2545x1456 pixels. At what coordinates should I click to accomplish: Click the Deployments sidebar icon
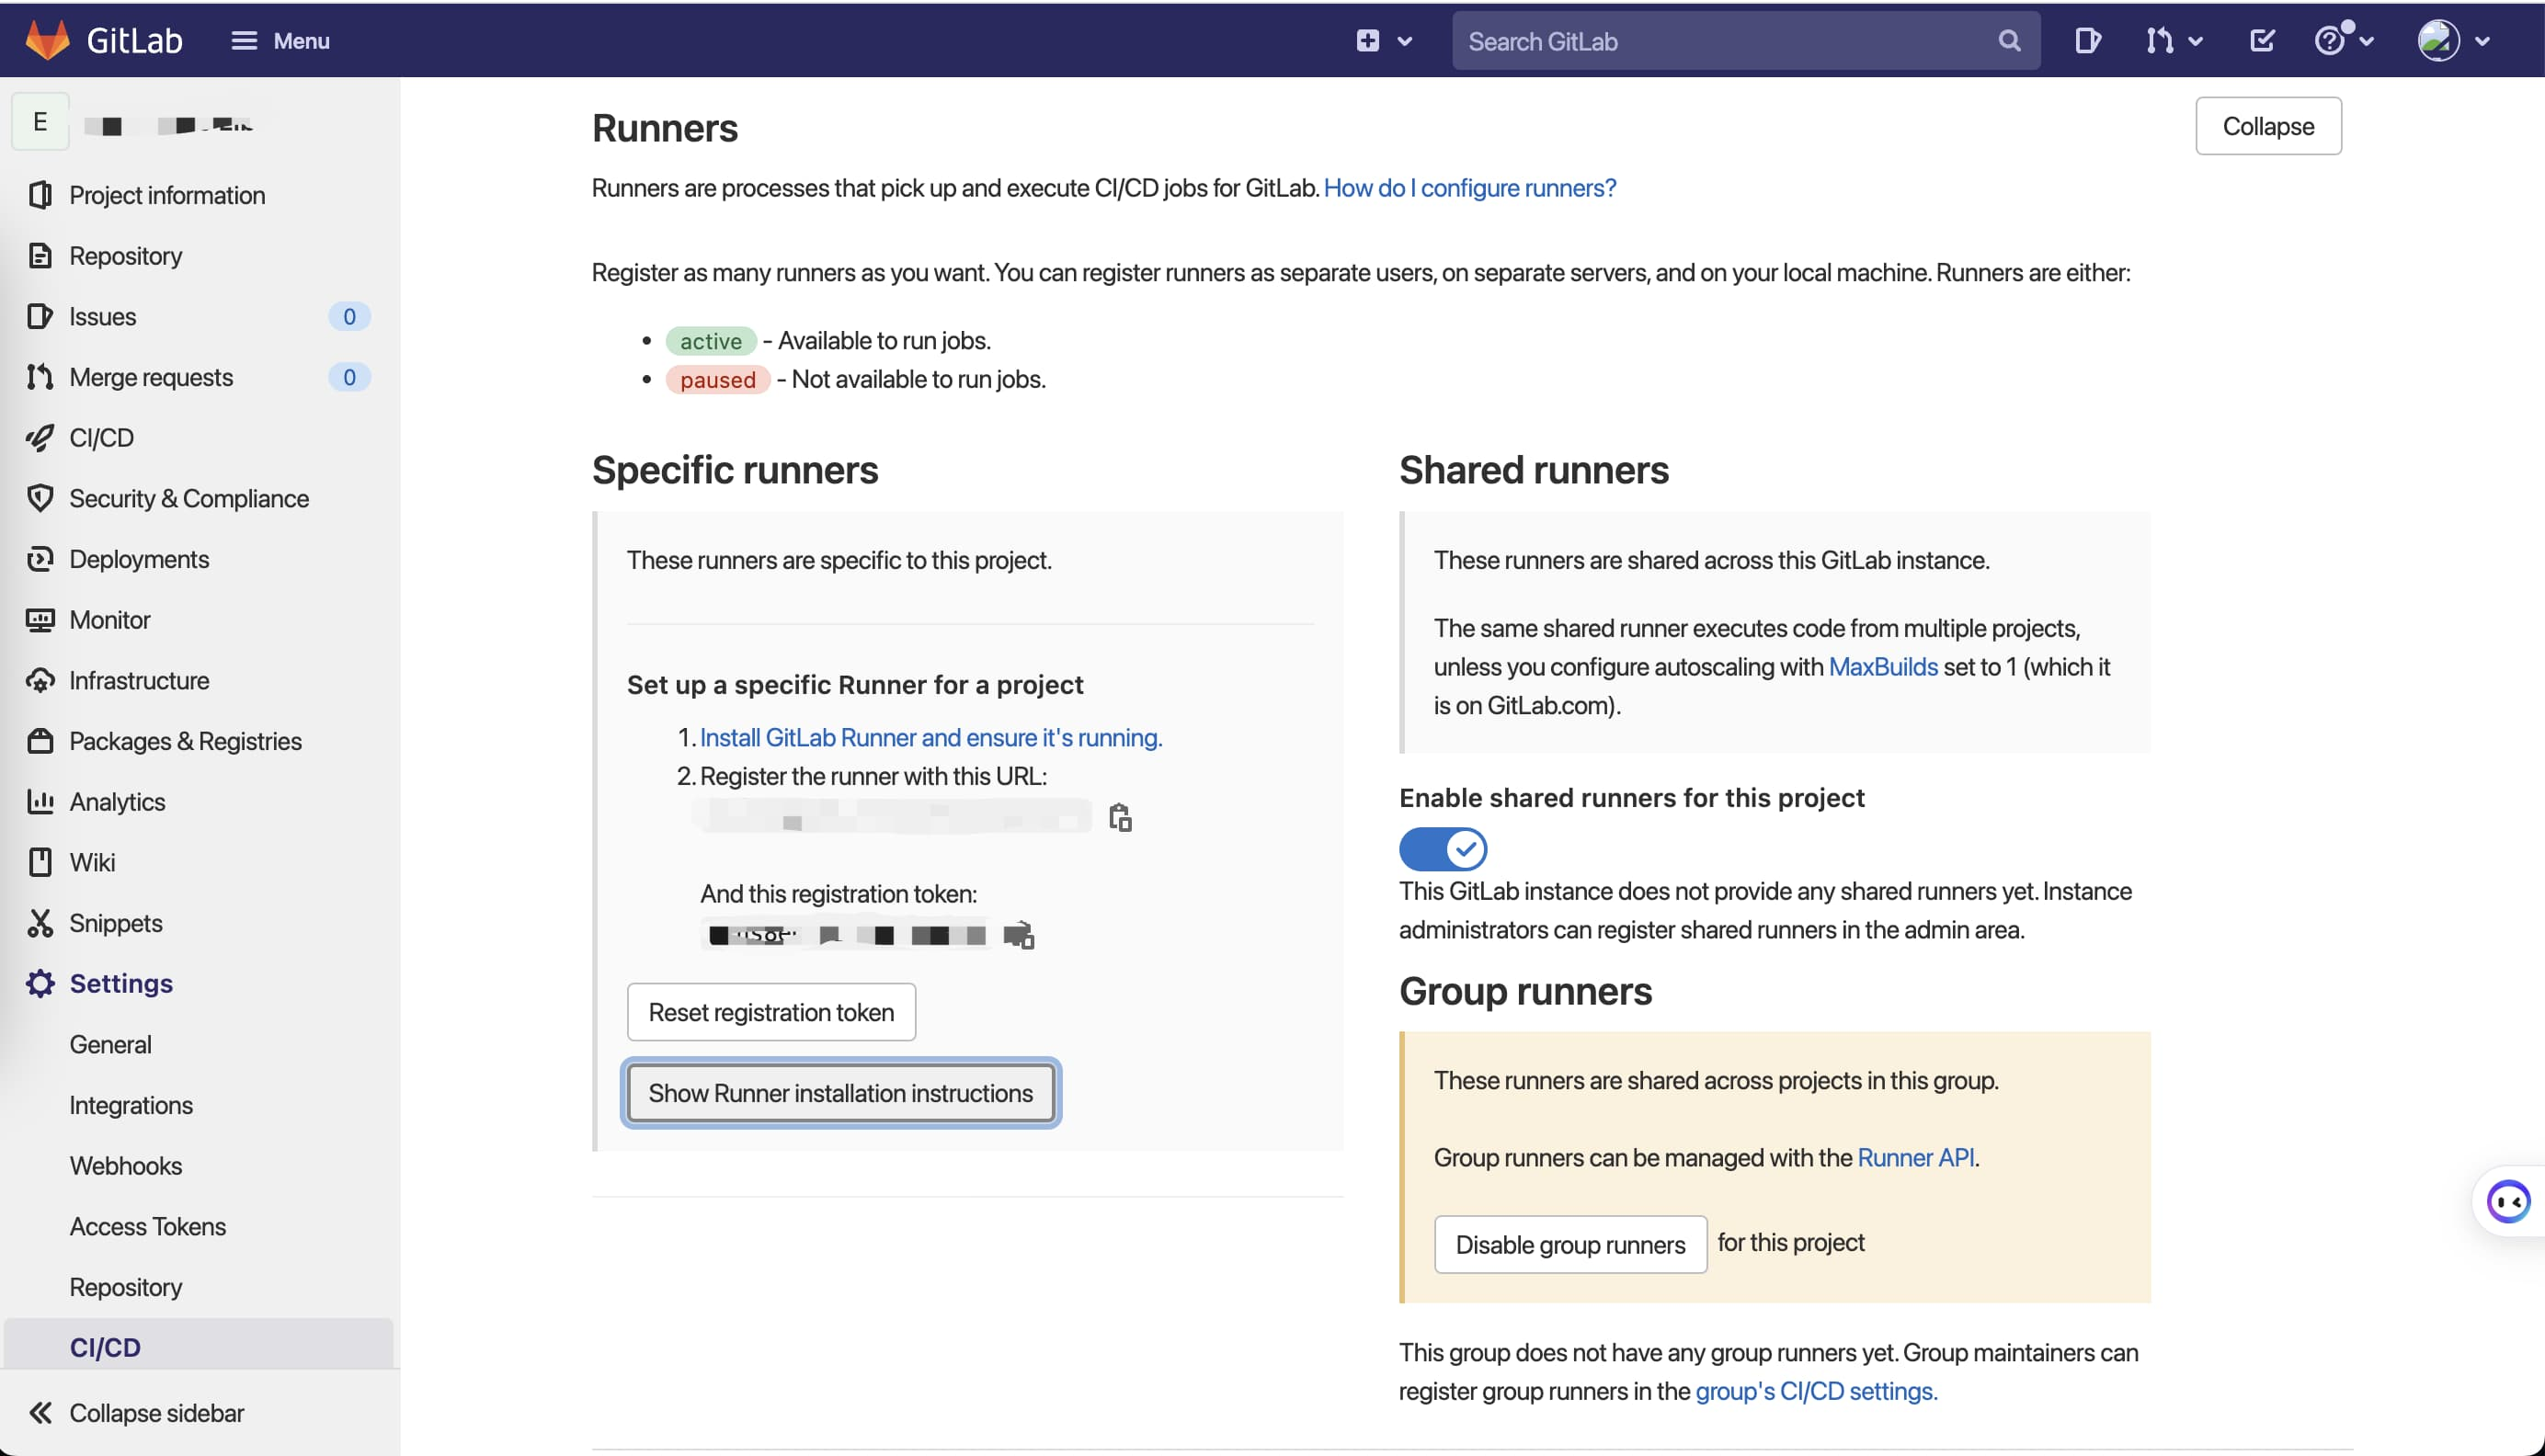[40, 559]
